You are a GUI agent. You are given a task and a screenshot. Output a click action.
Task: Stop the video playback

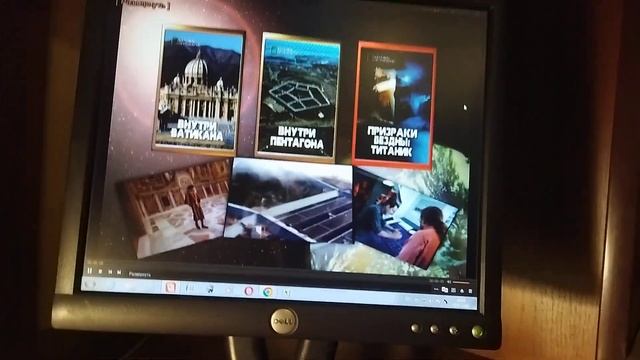pos(100,271)
